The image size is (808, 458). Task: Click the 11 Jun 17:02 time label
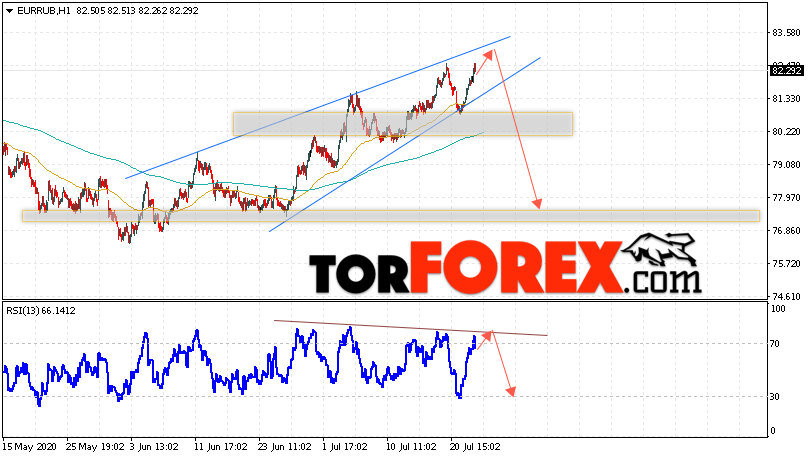click(220, 447)
